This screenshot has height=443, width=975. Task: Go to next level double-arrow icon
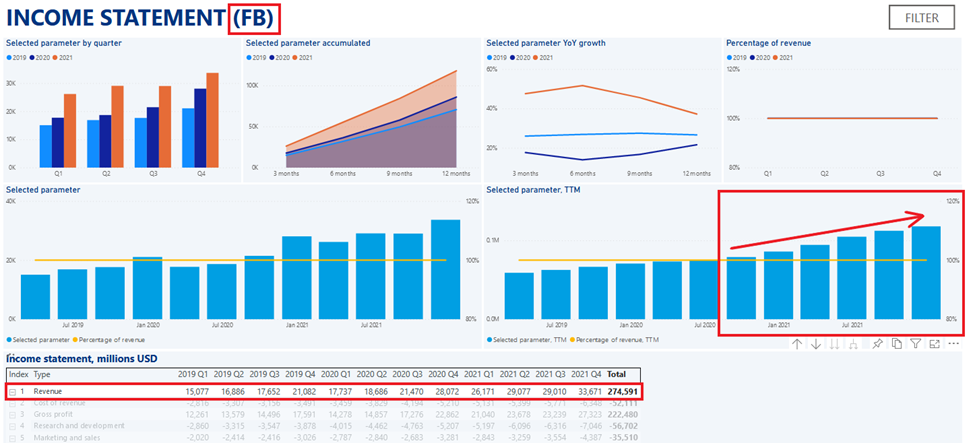(835, 344)
